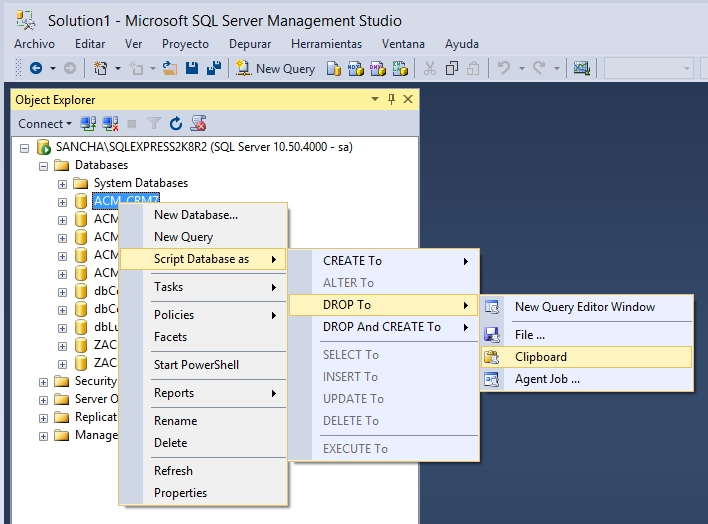Select Start PowerShell menu entry
The width and height of the screenshot is (708, 524).
pos(203,365)
